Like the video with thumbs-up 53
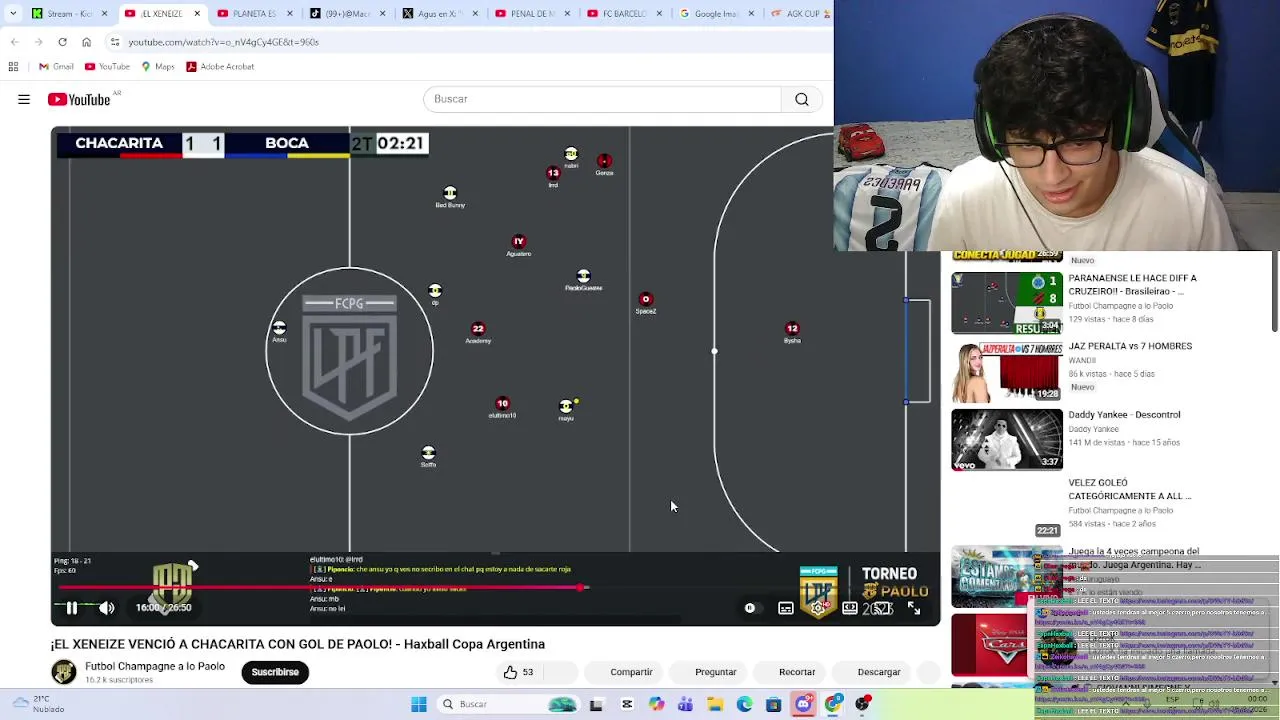The image size is (1280, 720). tap(519, 672)
